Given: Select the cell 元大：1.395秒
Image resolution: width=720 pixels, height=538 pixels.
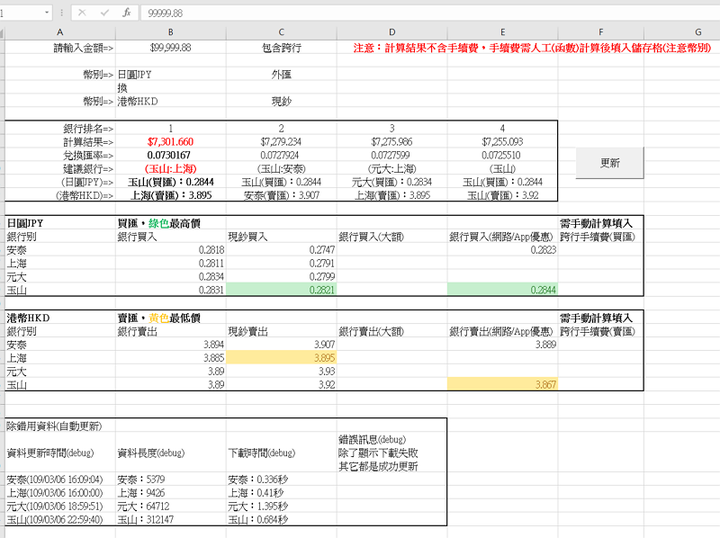Looking at the screenshot, I should (281, 506).
